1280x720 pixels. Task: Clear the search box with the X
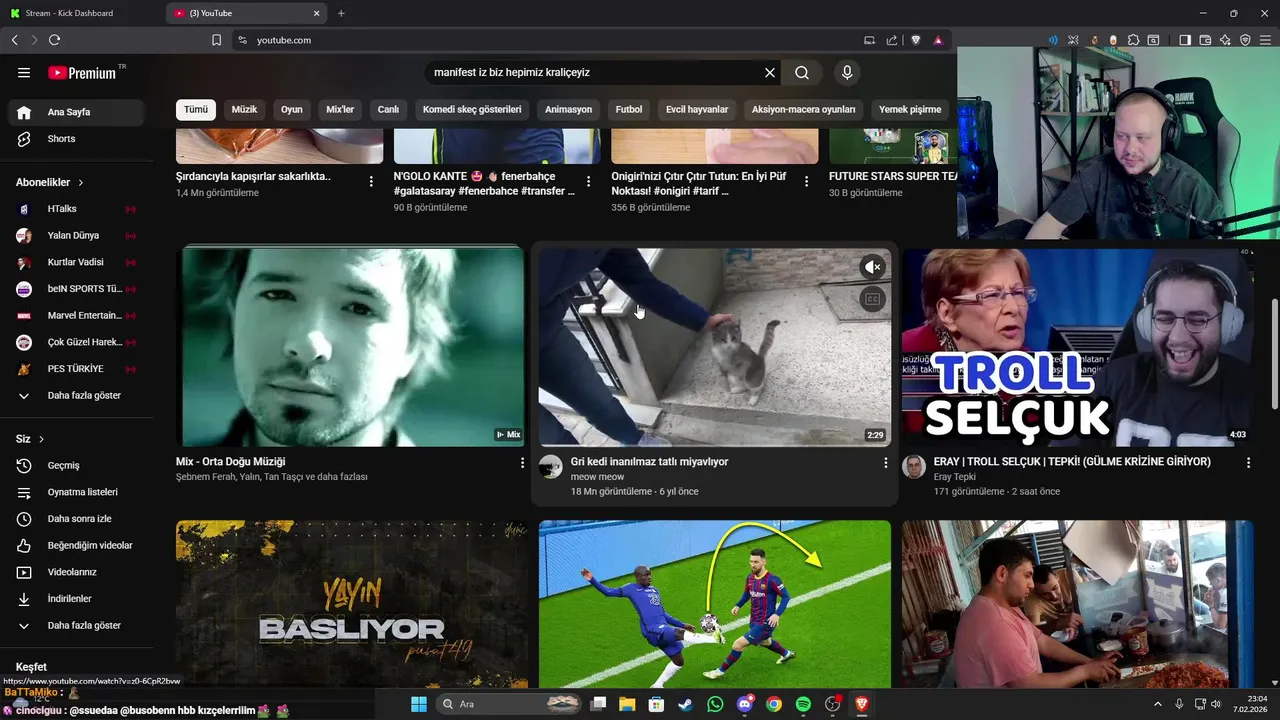point(770,73)
